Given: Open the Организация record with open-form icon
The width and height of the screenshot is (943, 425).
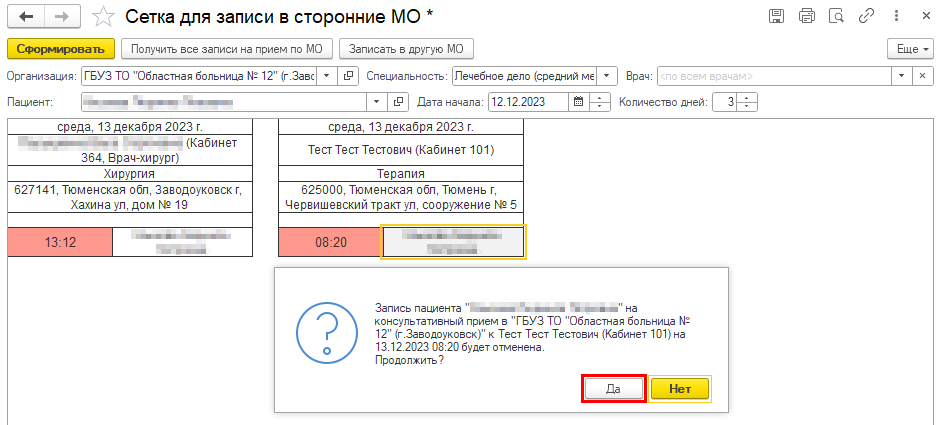Looking at the screenshot, I should (x=348, y=76).
